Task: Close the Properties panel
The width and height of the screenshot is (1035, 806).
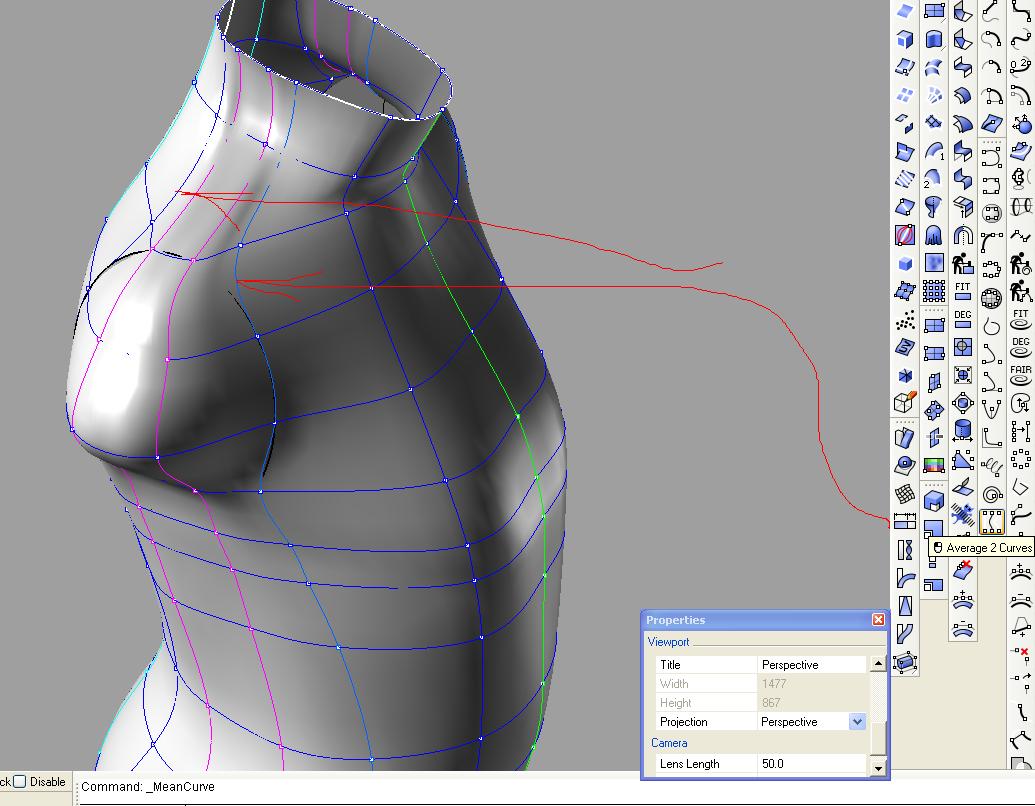Action: coord(878,620)
